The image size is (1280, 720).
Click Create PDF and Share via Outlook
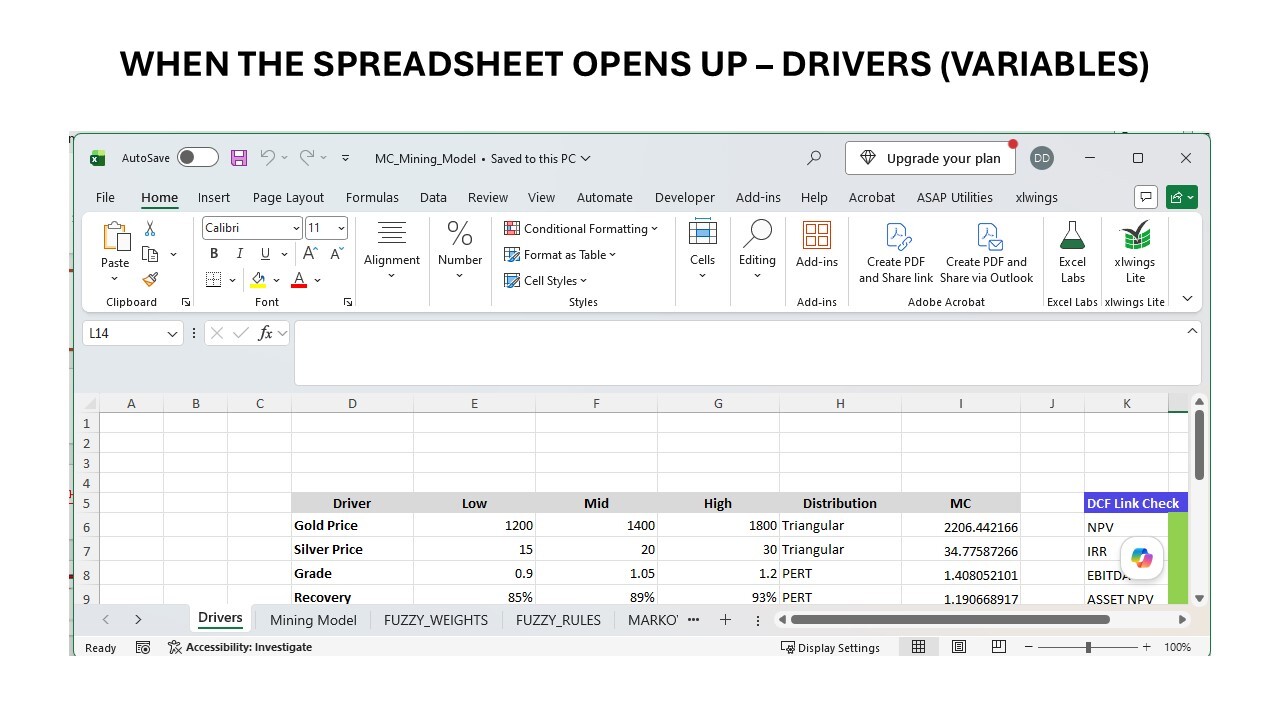click(x=987, y=252)
